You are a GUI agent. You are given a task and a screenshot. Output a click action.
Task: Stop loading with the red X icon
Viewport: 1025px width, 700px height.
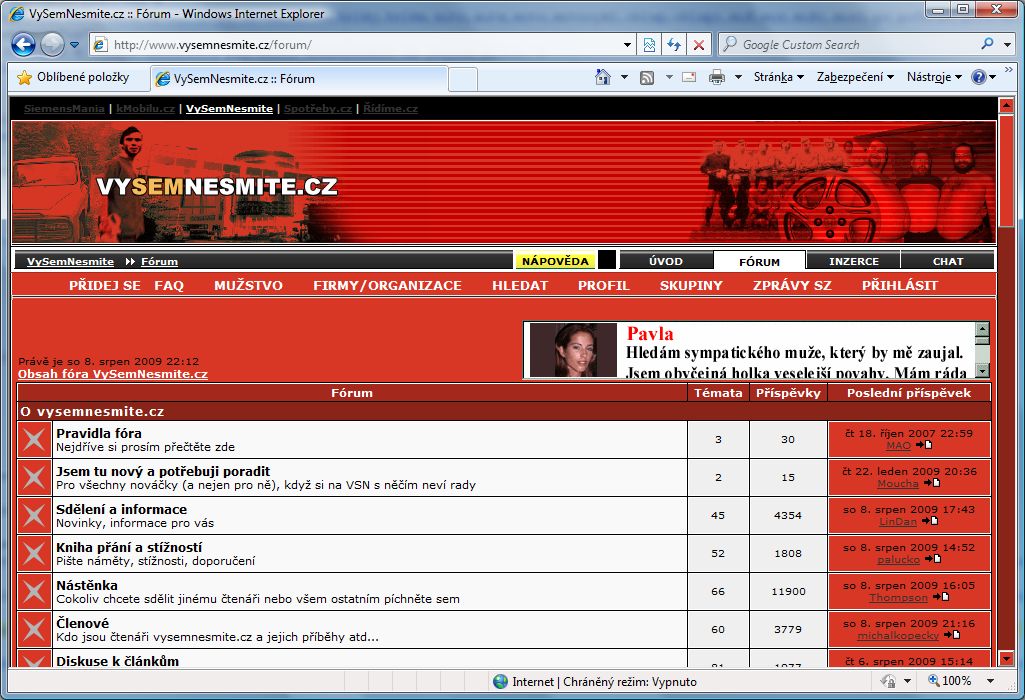coord(699,45)
